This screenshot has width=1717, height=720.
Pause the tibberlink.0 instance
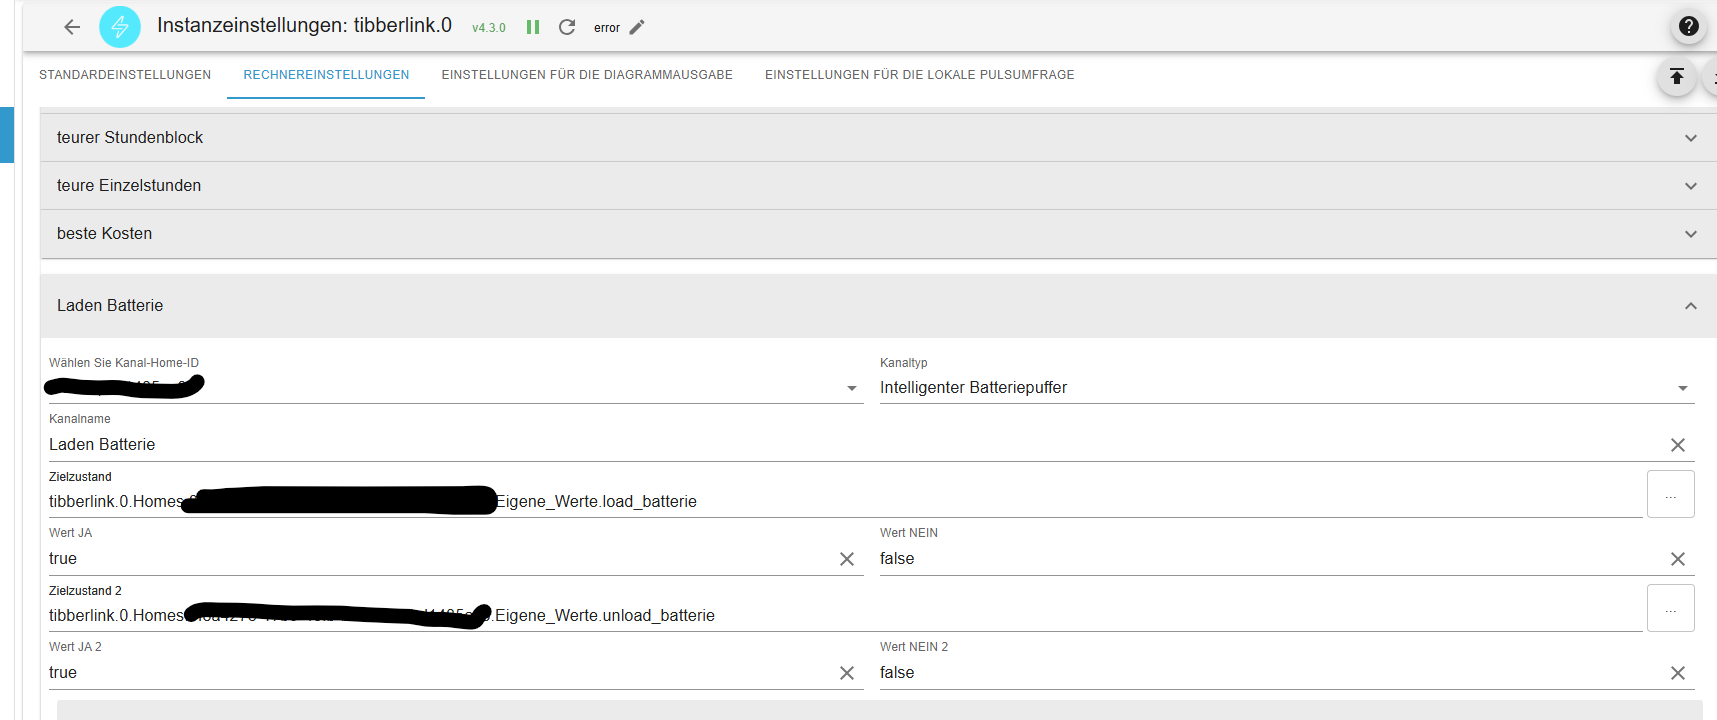[533, 27]
